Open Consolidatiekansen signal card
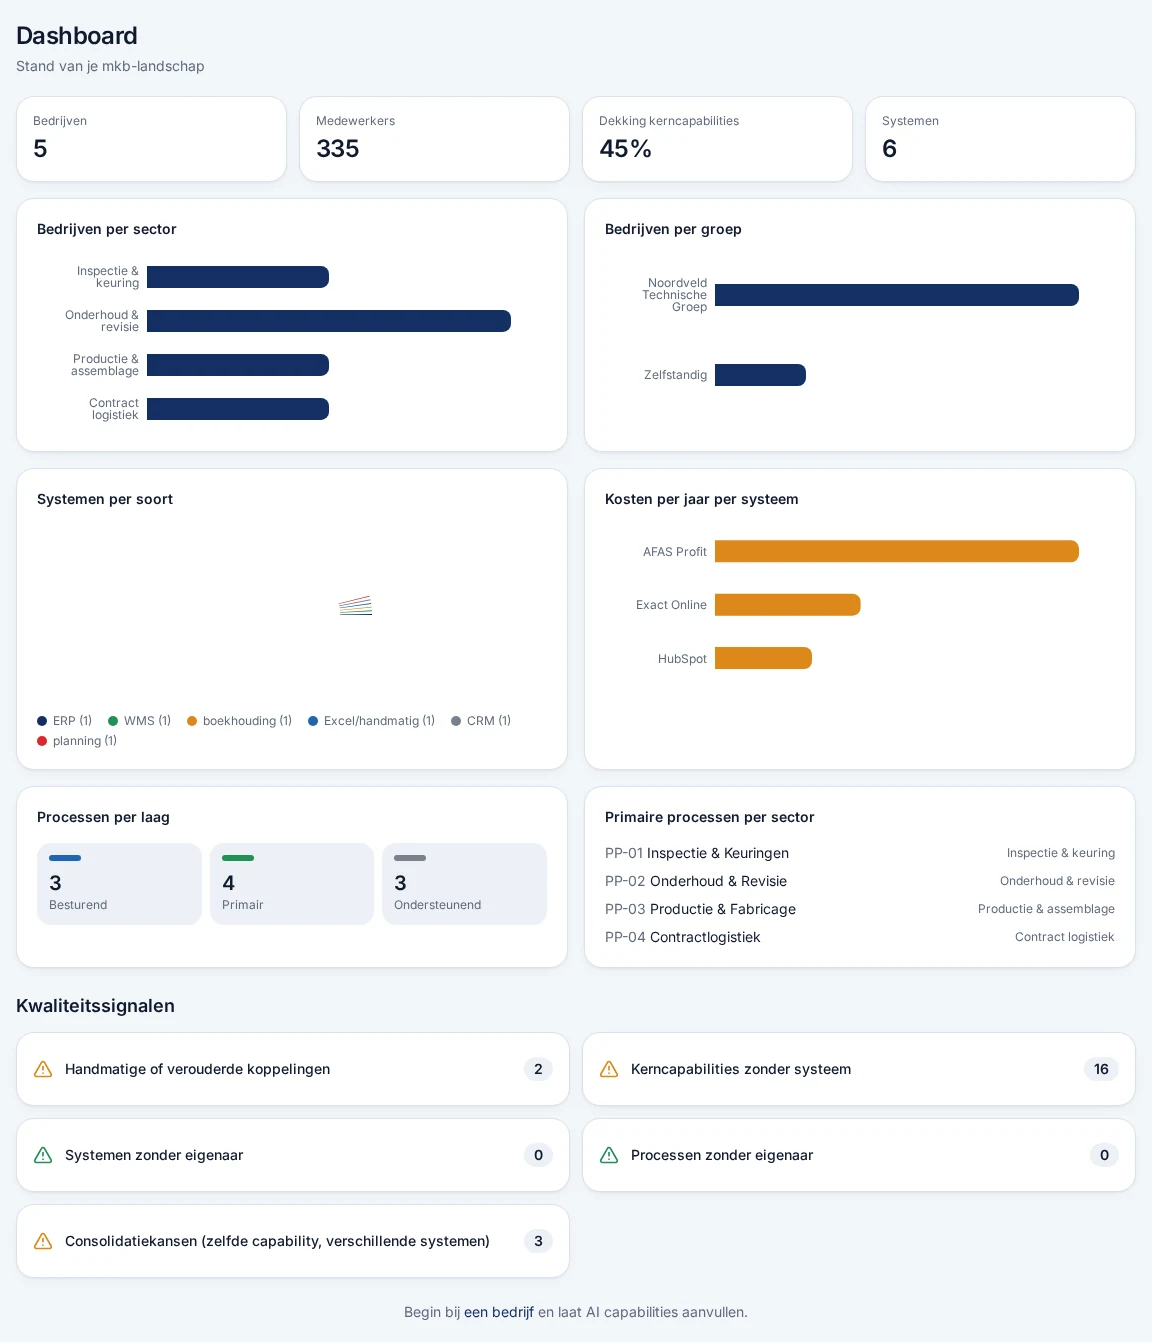The image size is (1152, 1342). [293, 1241]
